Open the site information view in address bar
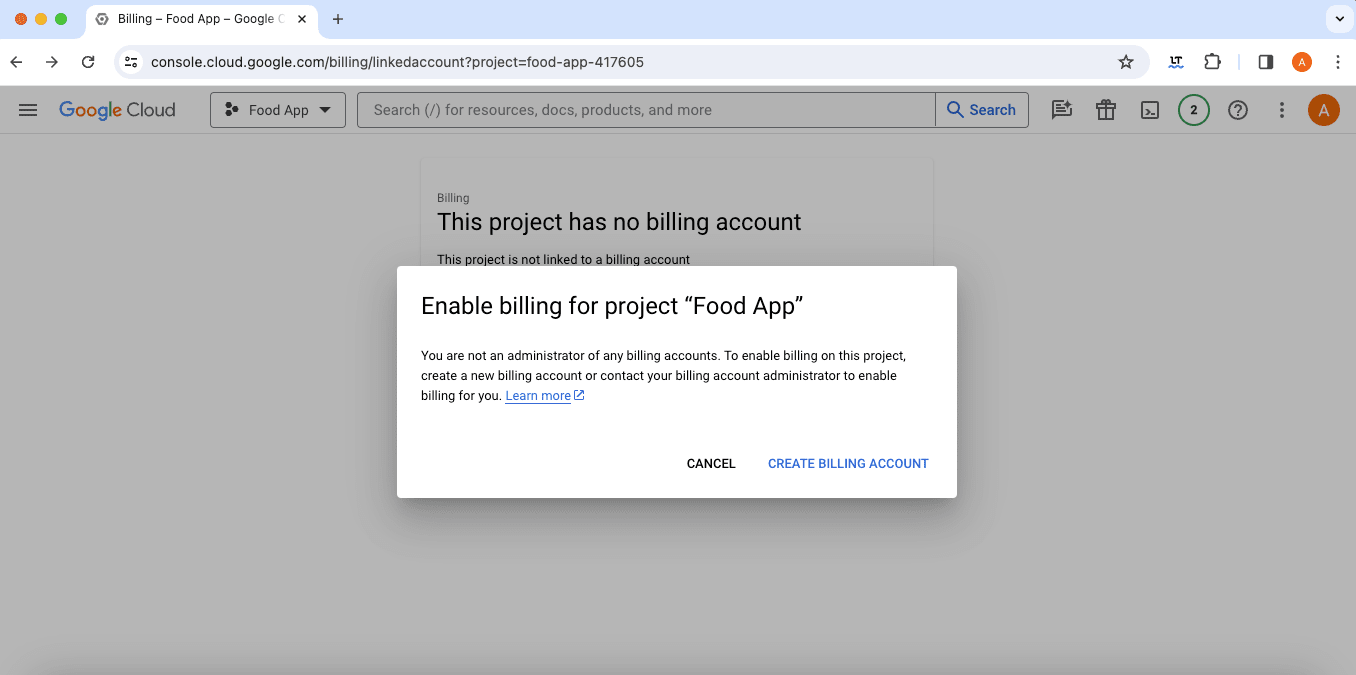1356x675 pixels. click(130, 61)
